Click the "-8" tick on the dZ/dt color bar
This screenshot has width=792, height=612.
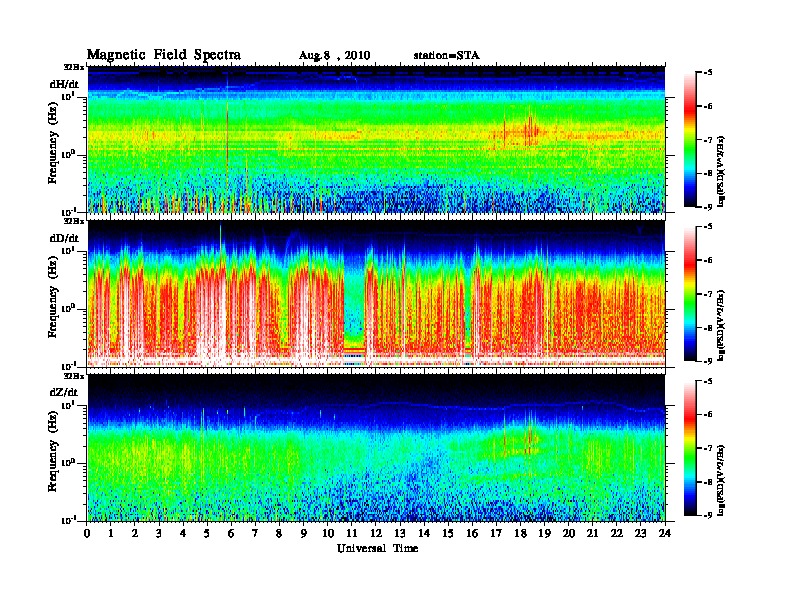(708, 482)
